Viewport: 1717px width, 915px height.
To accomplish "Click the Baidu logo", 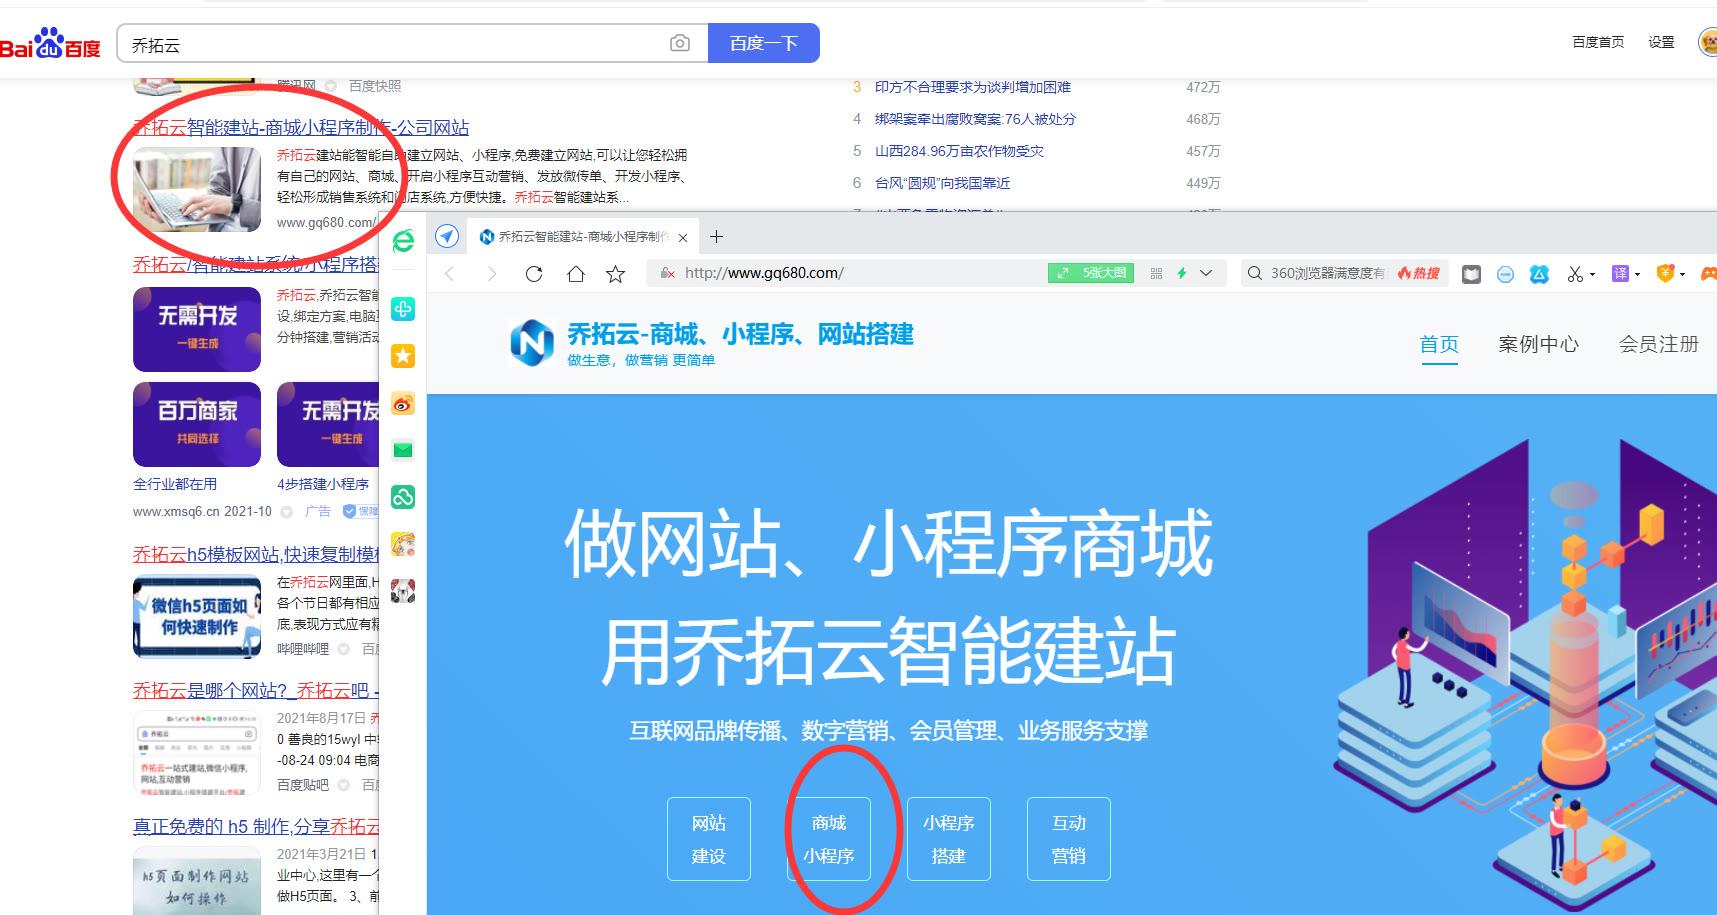I will (x=50, y=43).
